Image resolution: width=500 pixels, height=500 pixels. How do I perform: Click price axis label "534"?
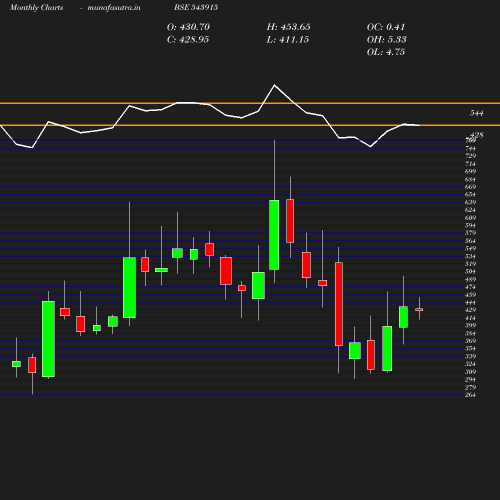(x=470, y=256)
